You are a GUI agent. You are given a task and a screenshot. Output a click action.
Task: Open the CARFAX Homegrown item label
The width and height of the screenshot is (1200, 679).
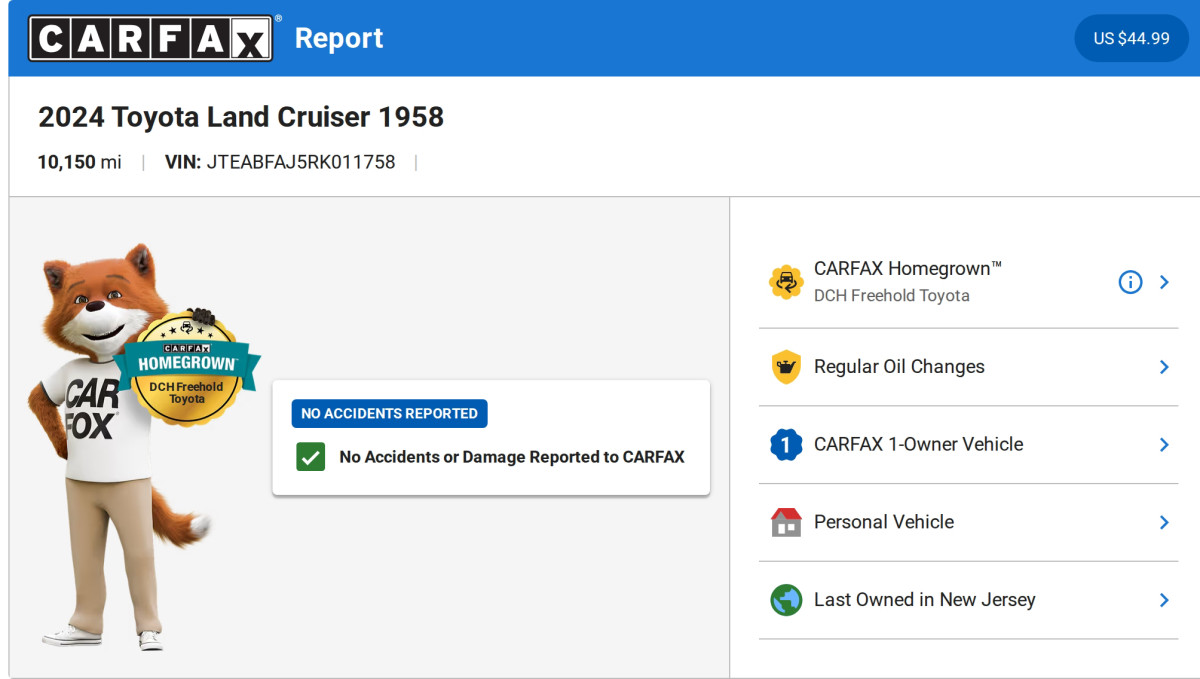point(907,269)
